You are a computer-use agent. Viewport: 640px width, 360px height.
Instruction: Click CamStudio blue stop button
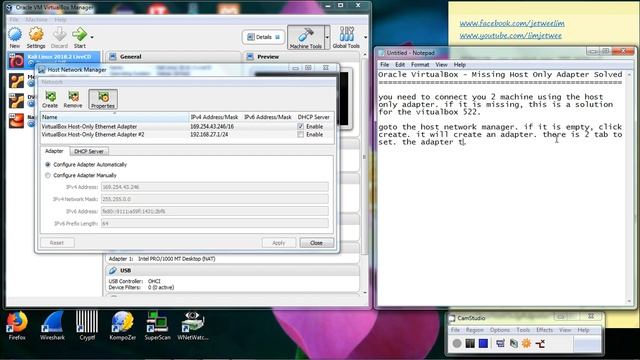484,344
